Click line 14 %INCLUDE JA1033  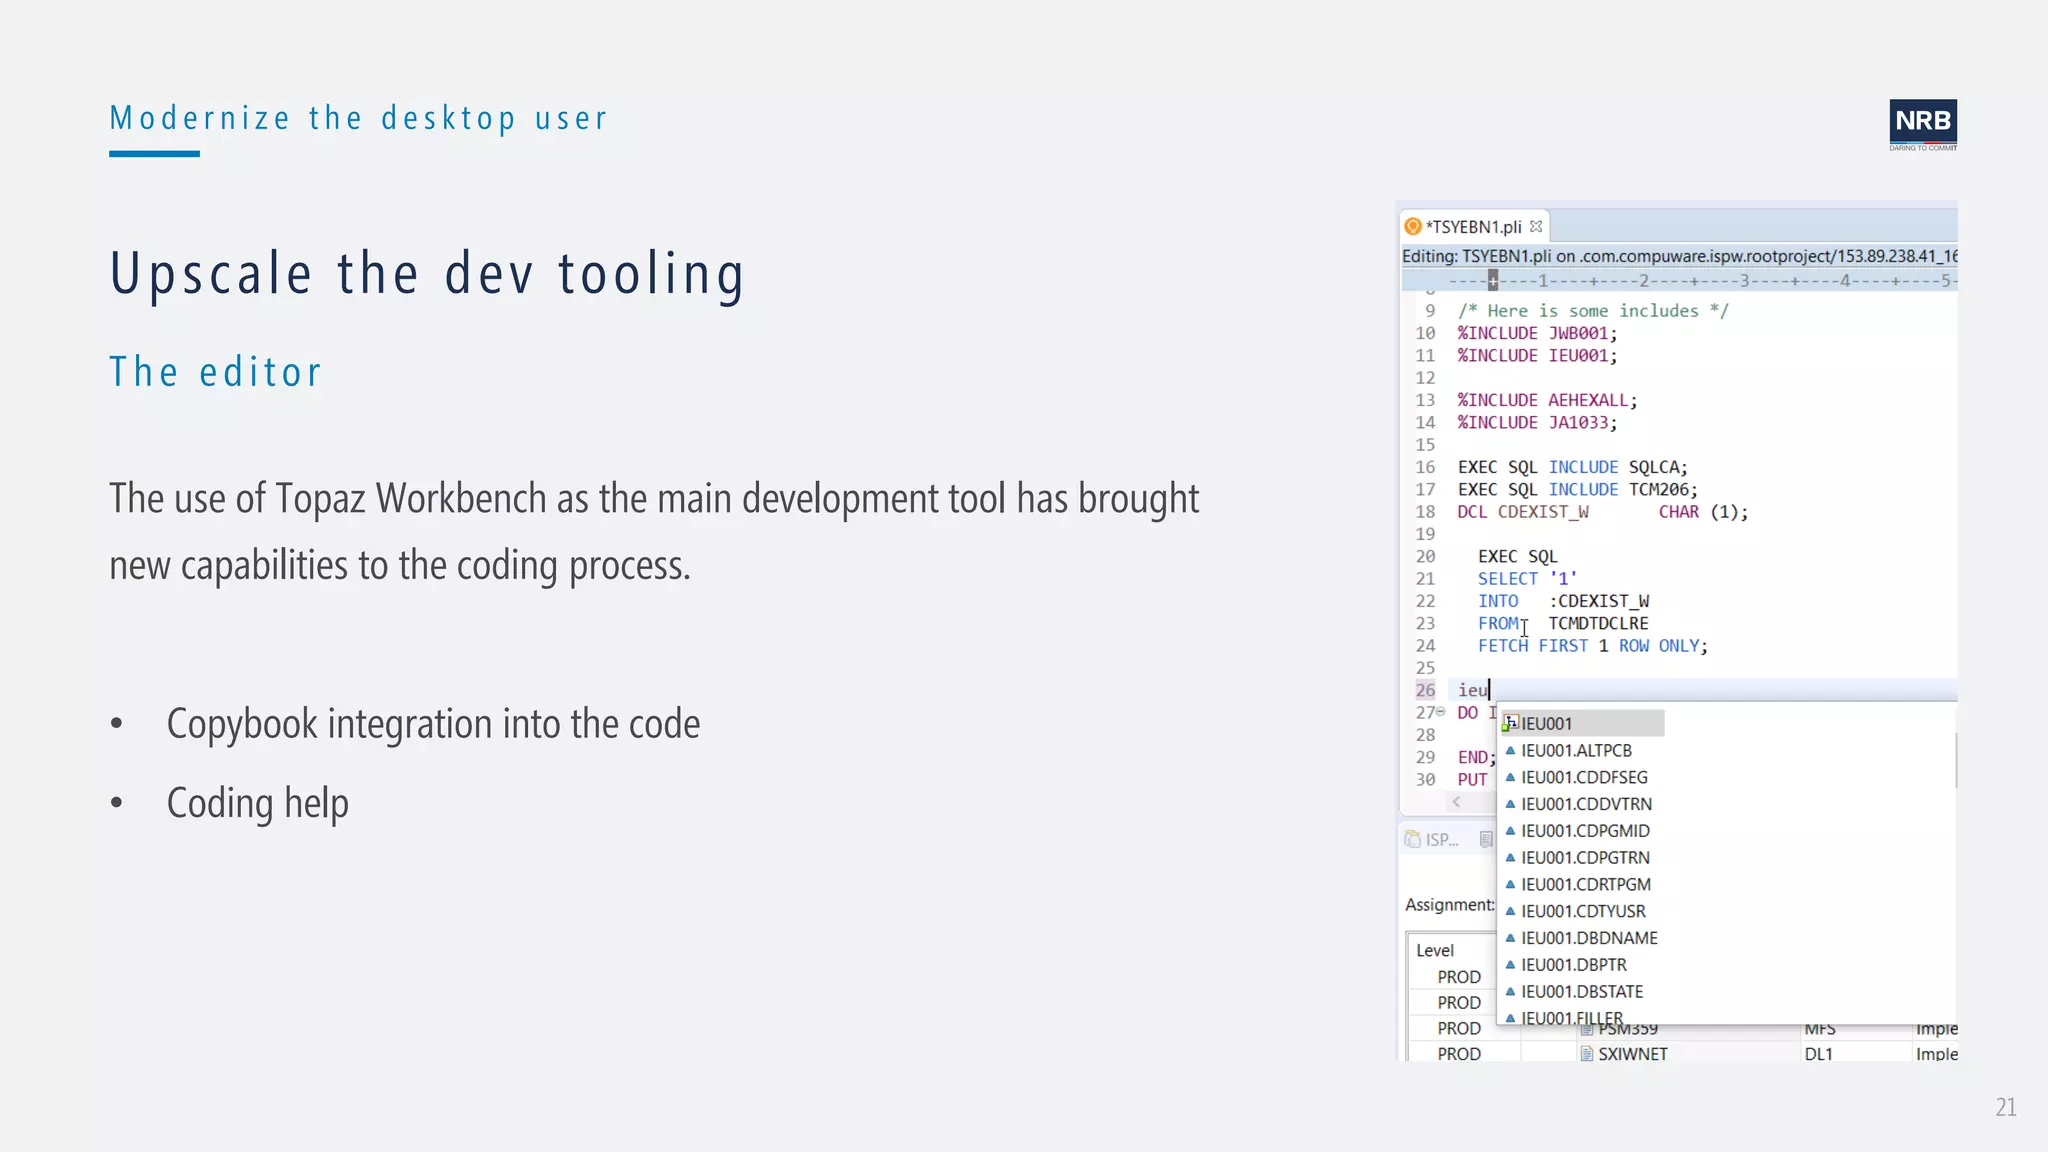pyautogui.click(x=1537, y=423)
